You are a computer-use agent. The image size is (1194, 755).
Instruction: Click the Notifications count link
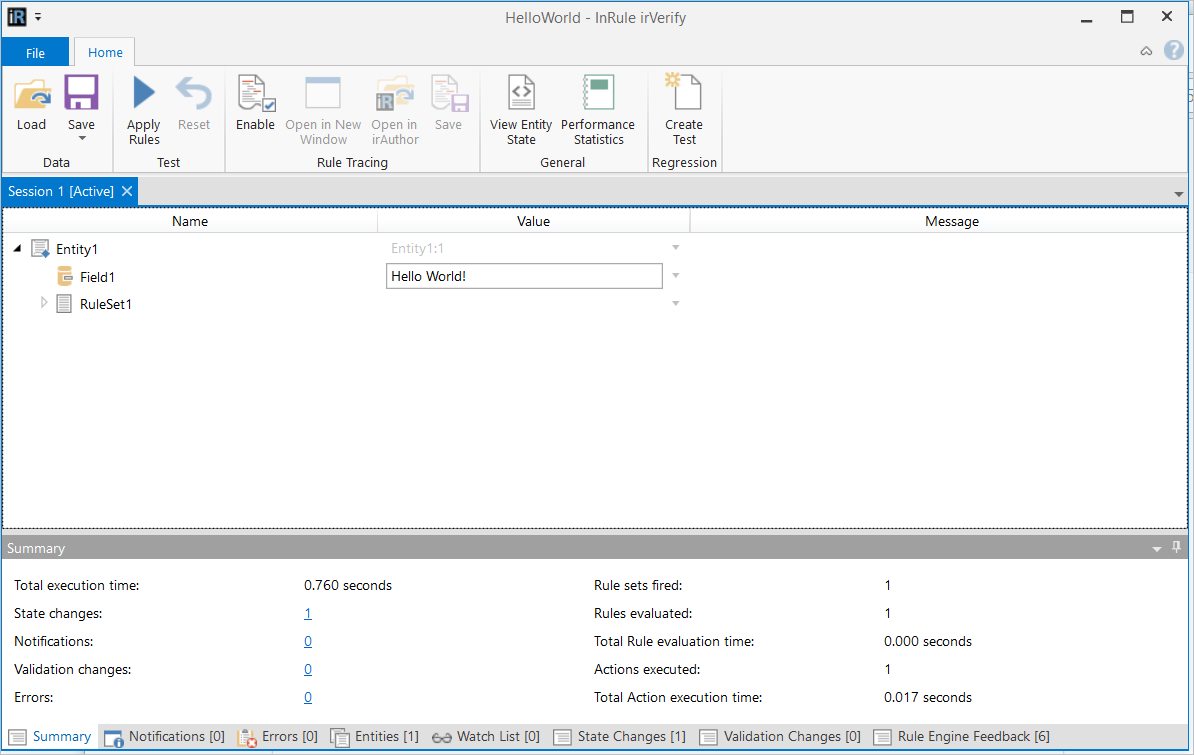[308, 641]
